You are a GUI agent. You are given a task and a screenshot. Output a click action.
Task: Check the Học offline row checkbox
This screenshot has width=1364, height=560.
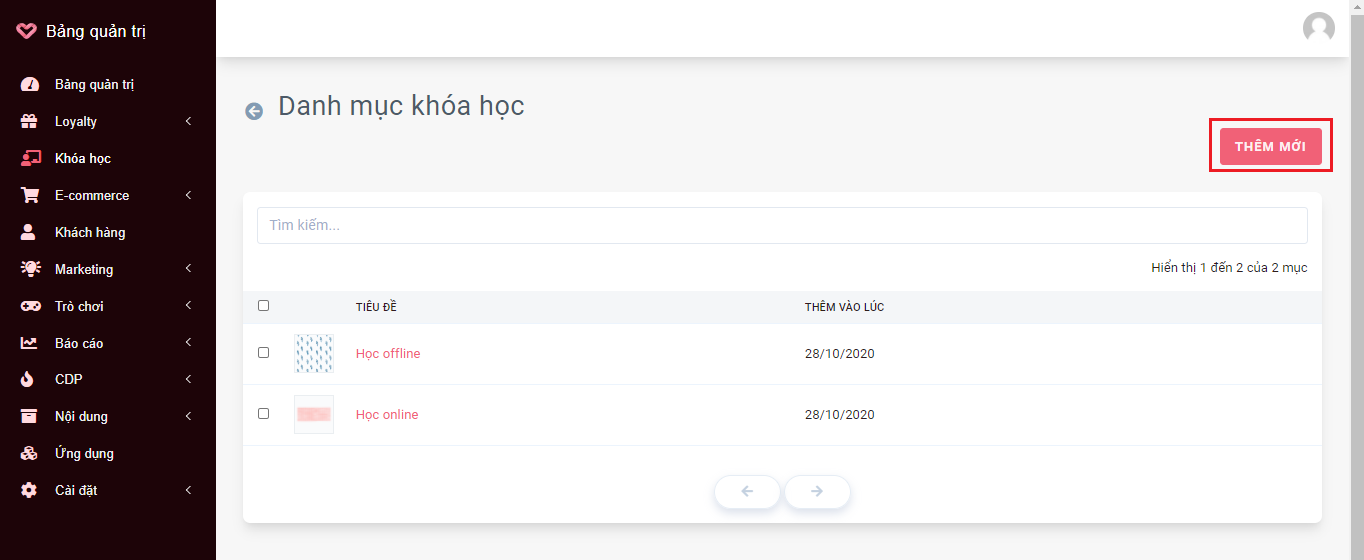pyautogui.click(x=263, y=353)
